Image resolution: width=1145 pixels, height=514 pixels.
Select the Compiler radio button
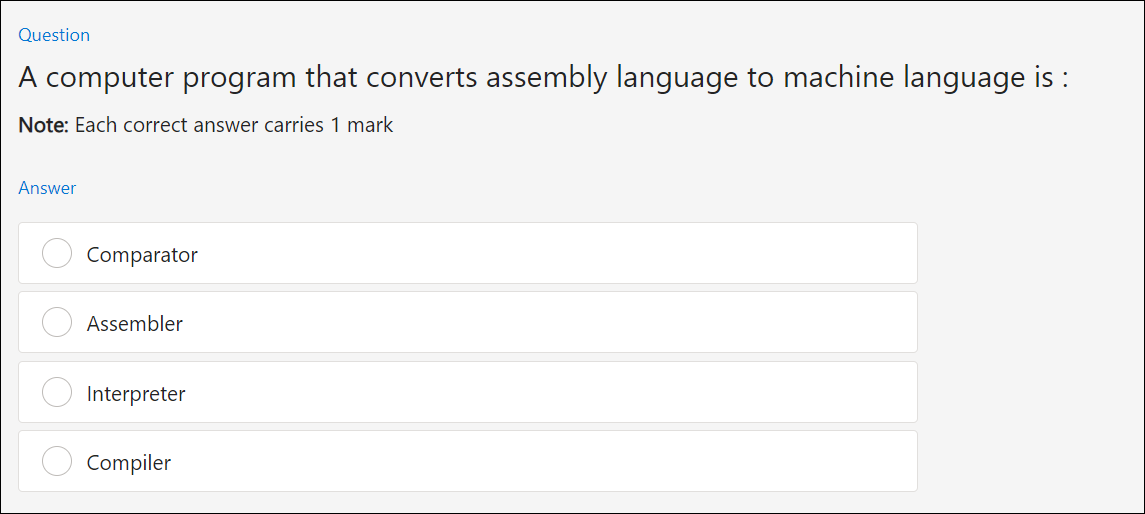click(x=57, y=461)
